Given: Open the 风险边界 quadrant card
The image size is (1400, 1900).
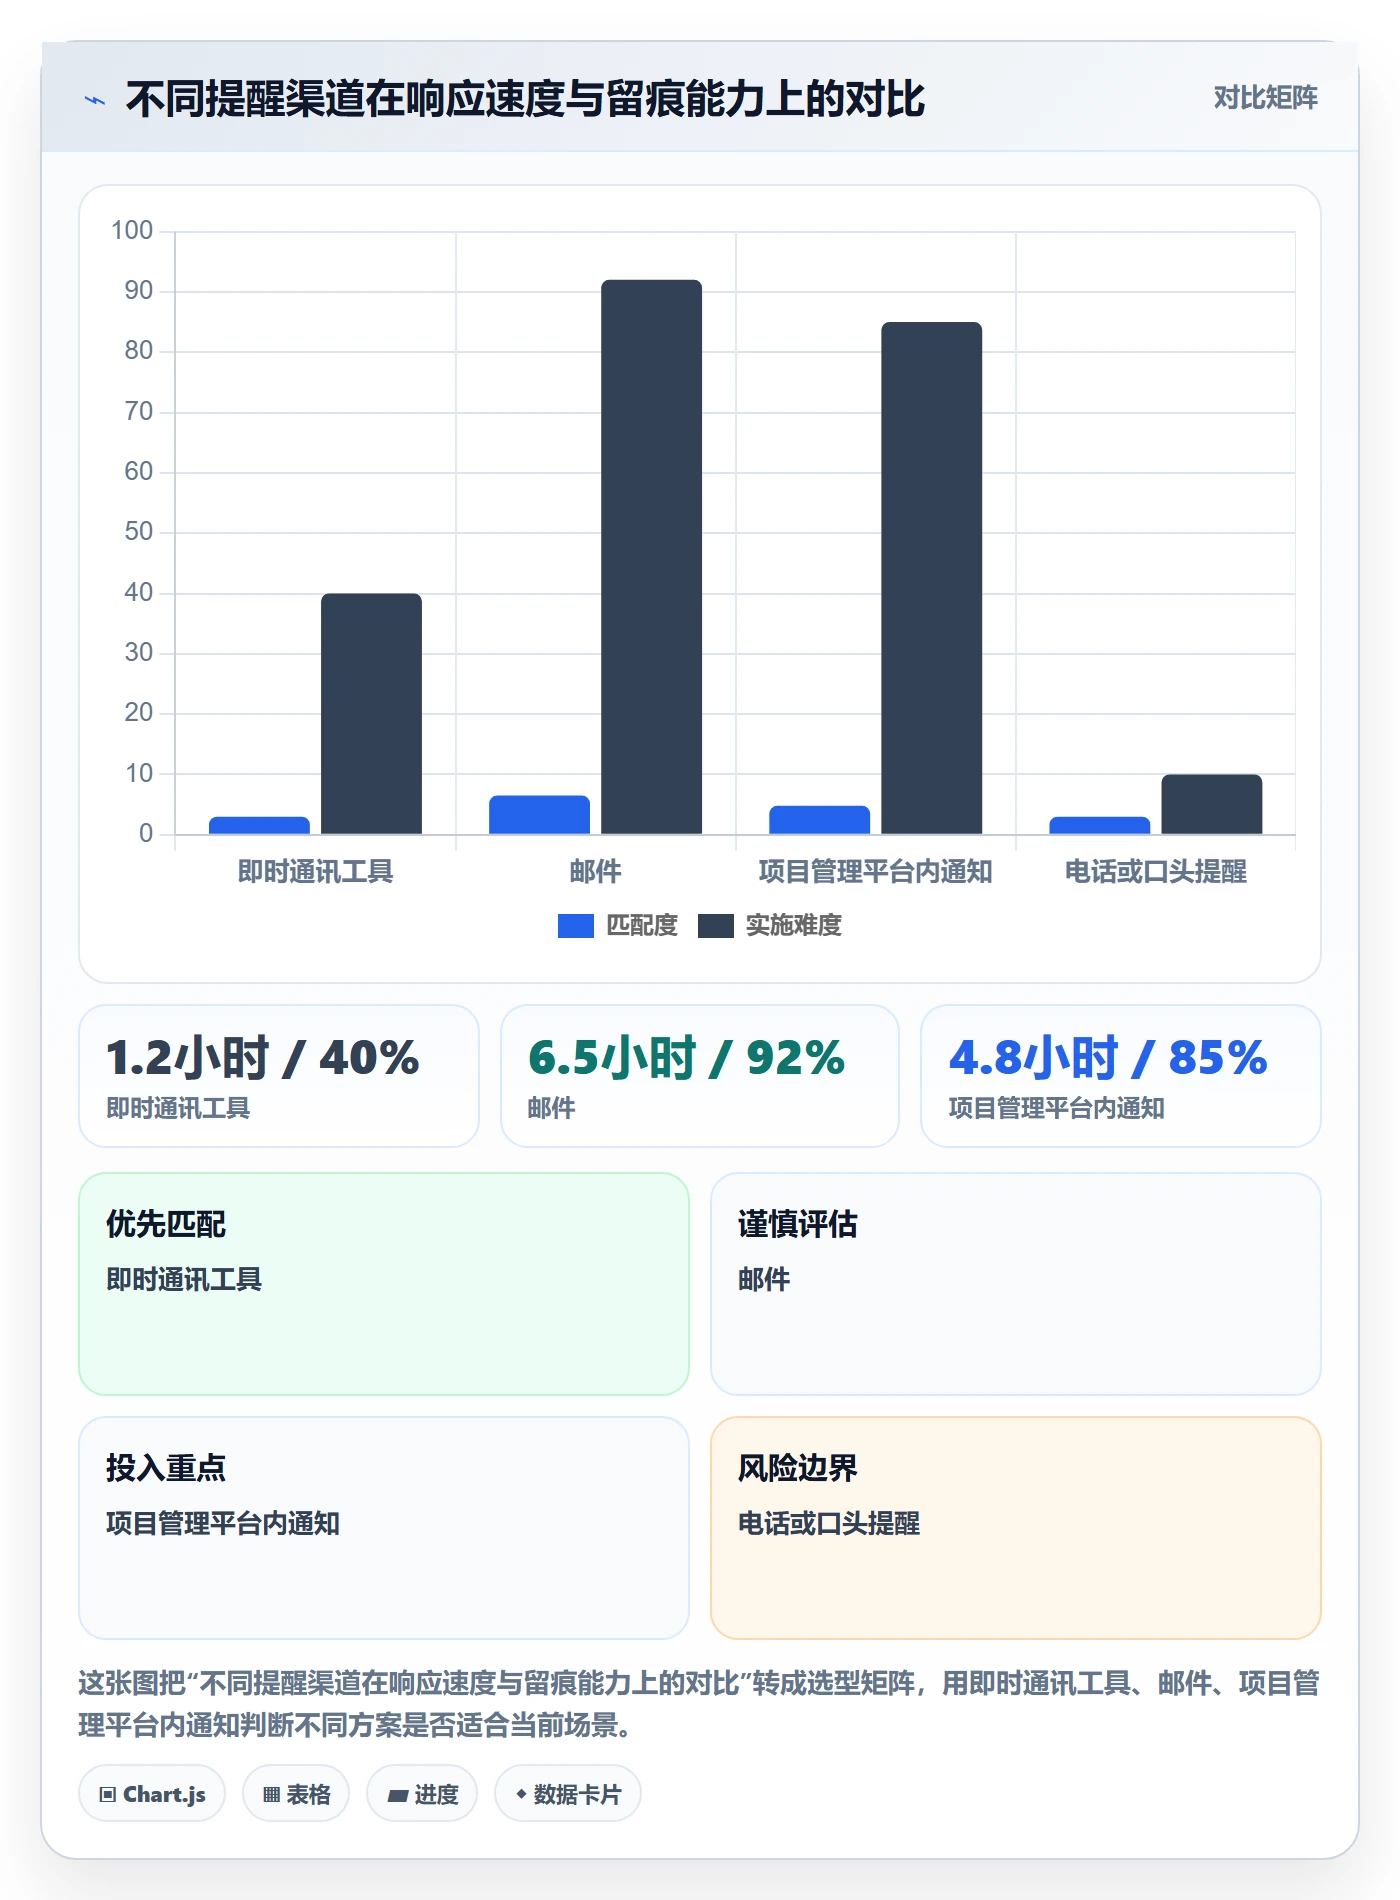Looking at the screenshot, I should (x=1016, y=1528).
